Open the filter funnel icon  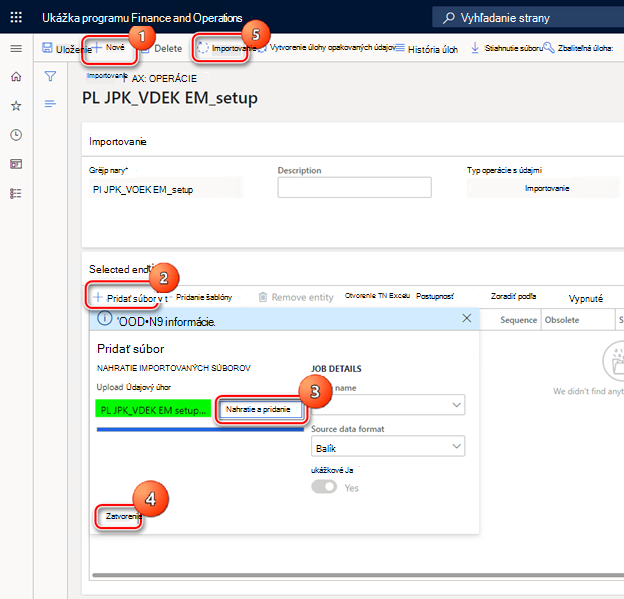50,76
